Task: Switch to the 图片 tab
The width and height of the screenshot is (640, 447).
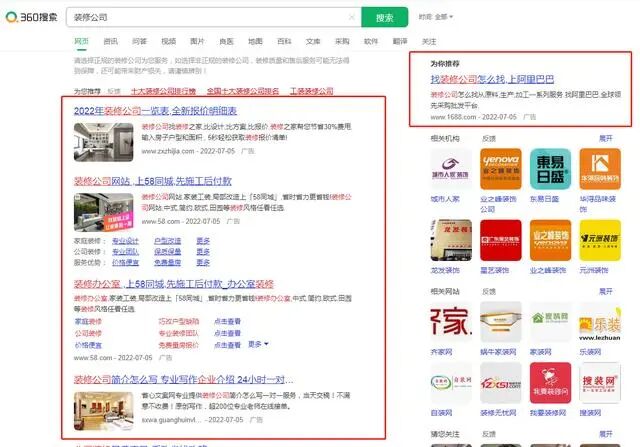Action: (197, 41)
